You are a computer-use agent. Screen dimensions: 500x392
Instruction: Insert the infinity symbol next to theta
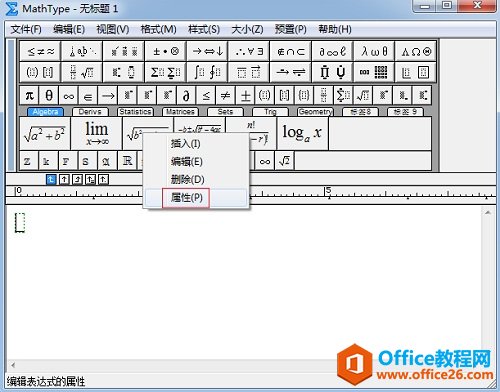click(69, 96)
